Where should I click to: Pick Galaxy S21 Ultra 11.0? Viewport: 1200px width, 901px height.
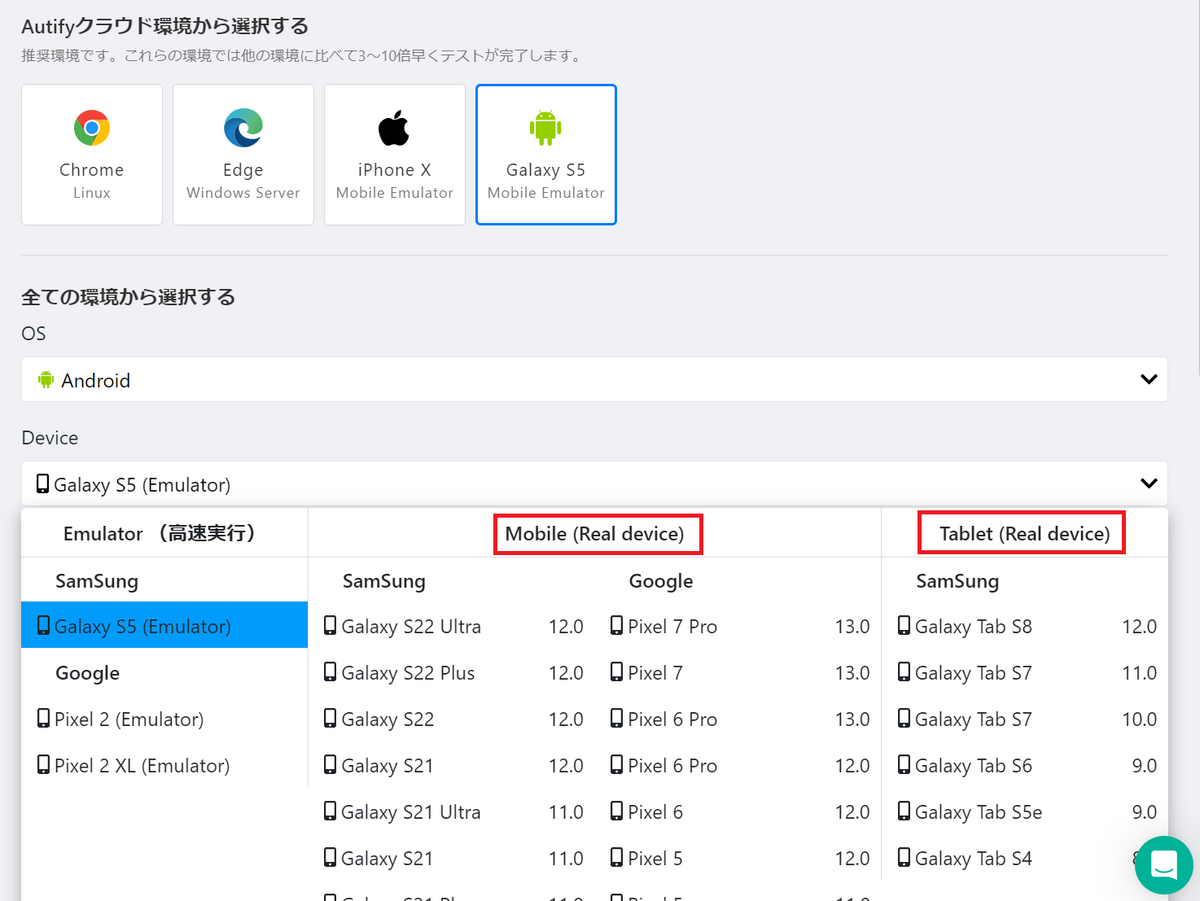[453, 812]
